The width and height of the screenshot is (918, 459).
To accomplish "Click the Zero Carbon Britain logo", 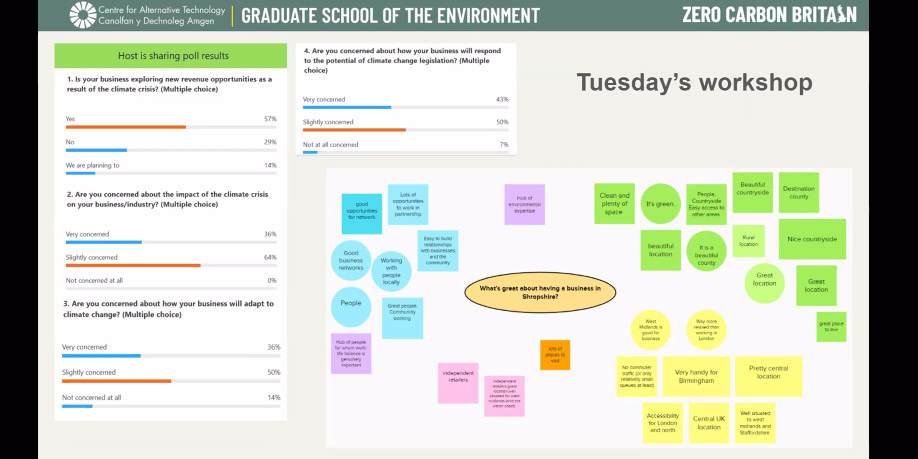I will (x=769, y=15).
